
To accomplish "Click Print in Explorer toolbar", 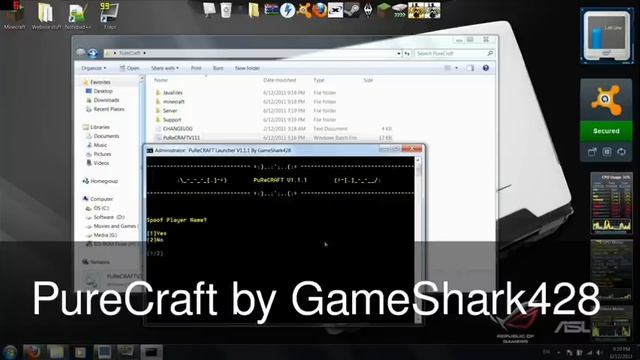I will coord(196,68).
